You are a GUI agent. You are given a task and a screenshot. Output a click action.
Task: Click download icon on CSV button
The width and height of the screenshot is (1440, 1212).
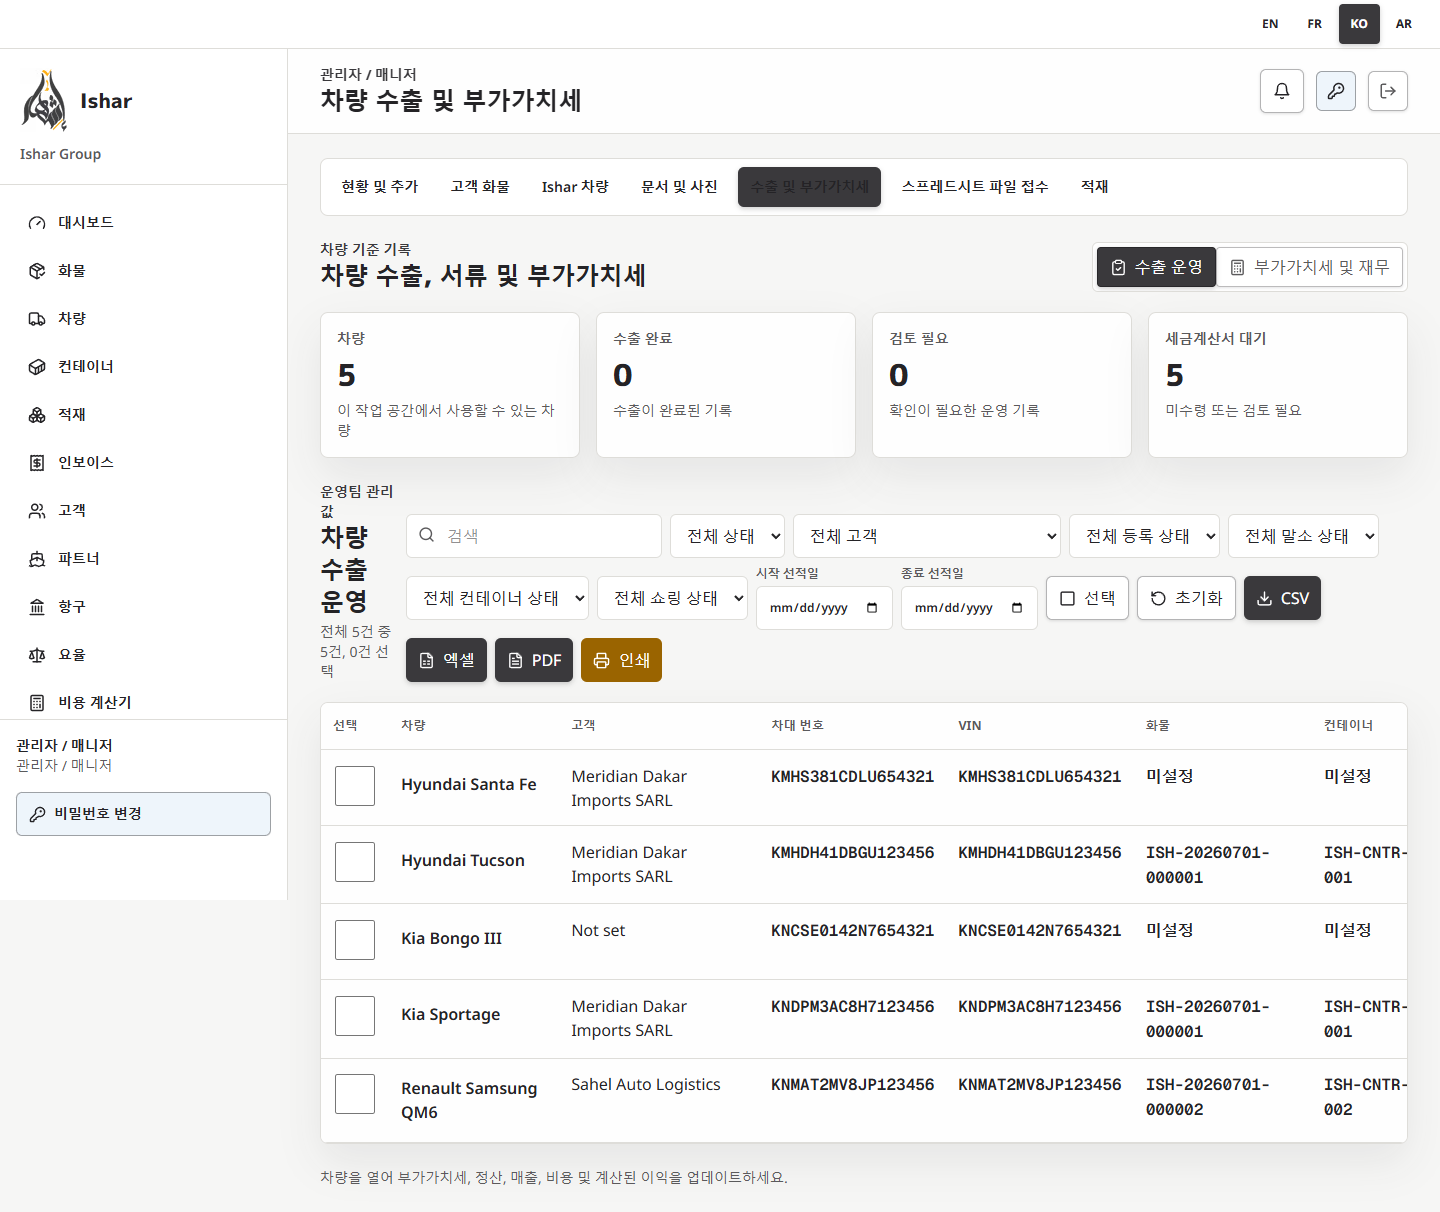tap(1264, 598)
